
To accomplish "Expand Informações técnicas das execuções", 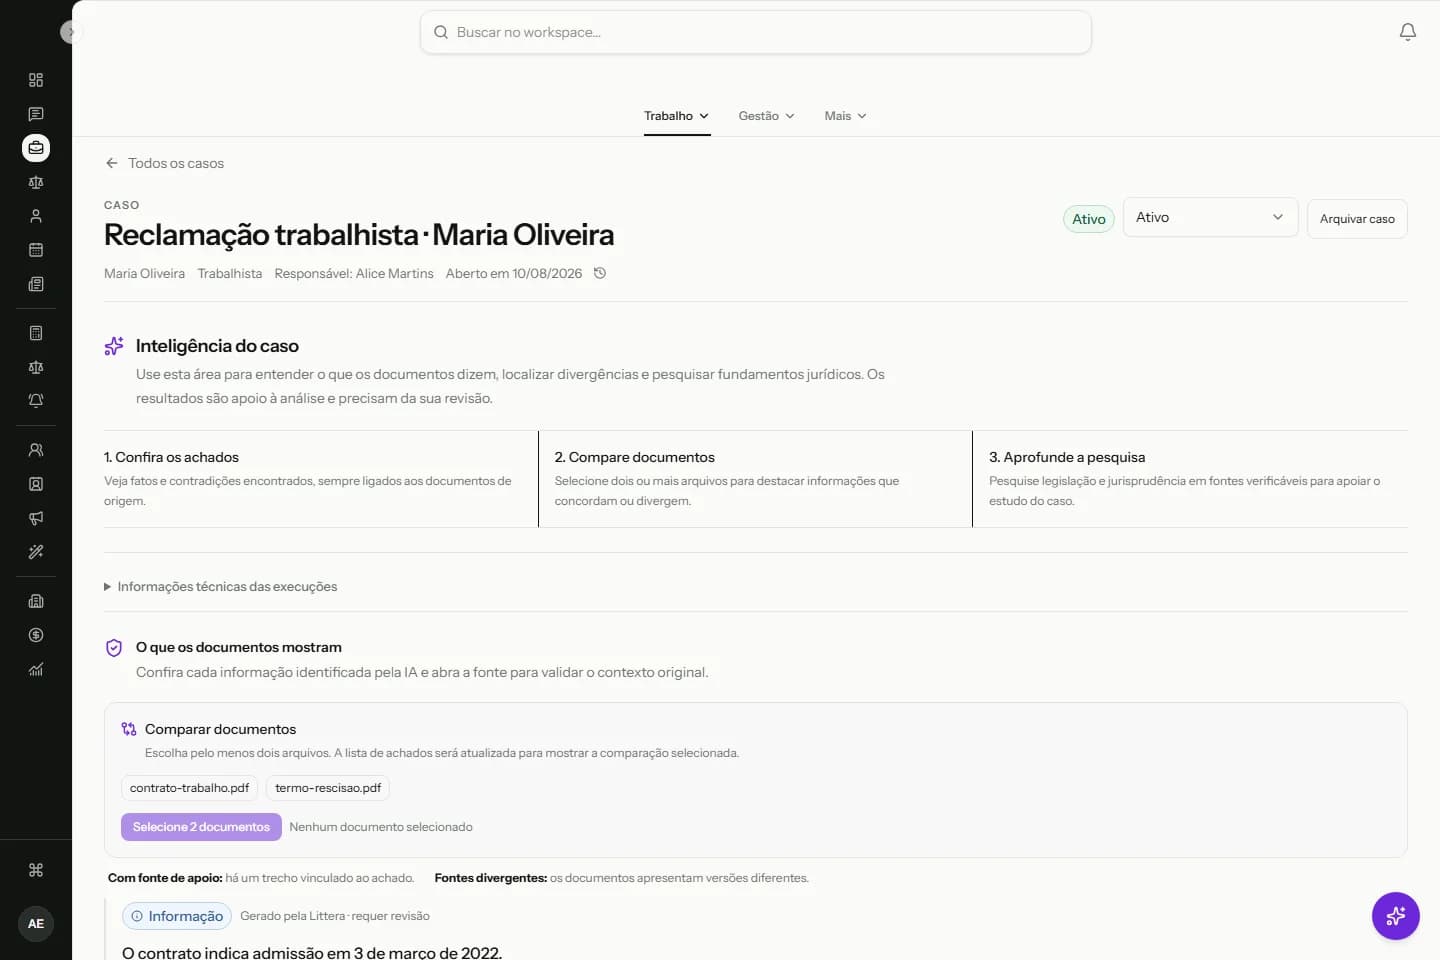I will (x=221, y=587).
